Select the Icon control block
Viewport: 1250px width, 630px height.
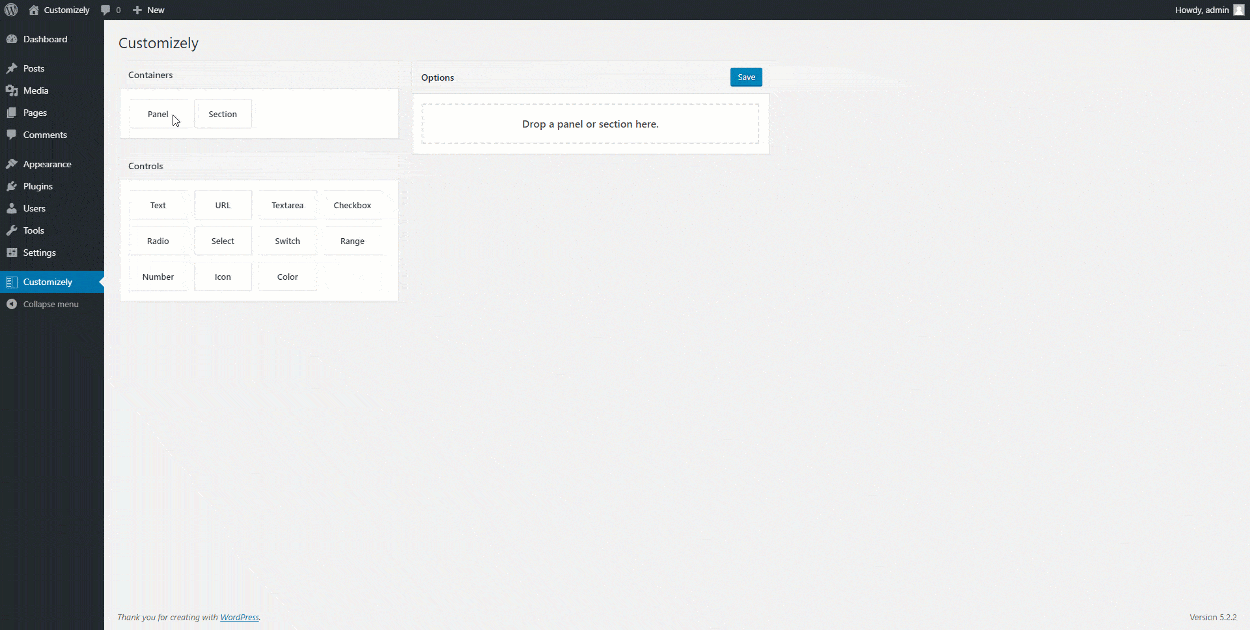(223, 277)
